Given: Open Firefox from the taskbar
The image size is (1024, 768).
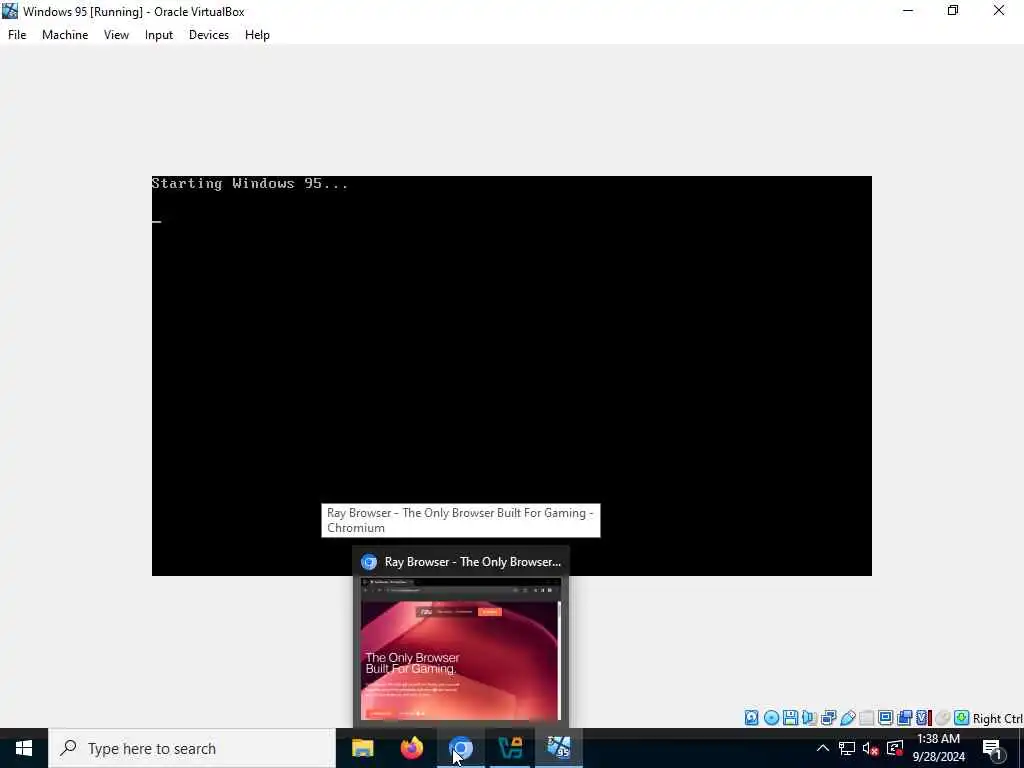Looking at the screenshot, I should 411,748.
